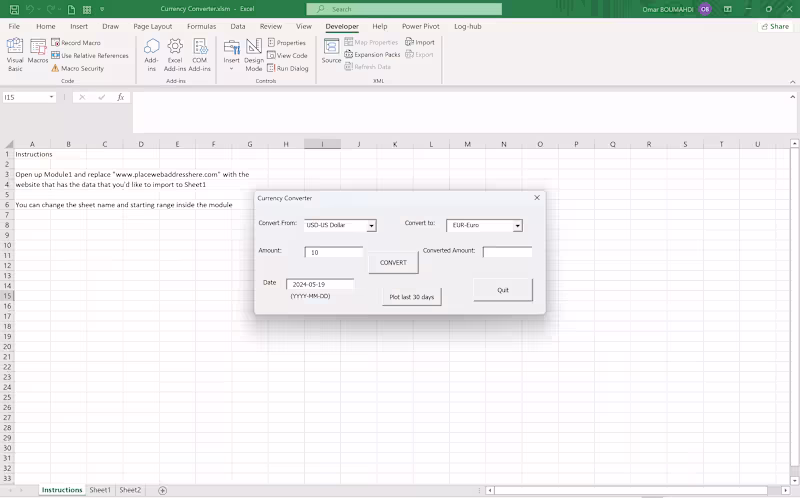Switch to the Page Layout tab
This screenshot has height=498, width=800.
153,27
